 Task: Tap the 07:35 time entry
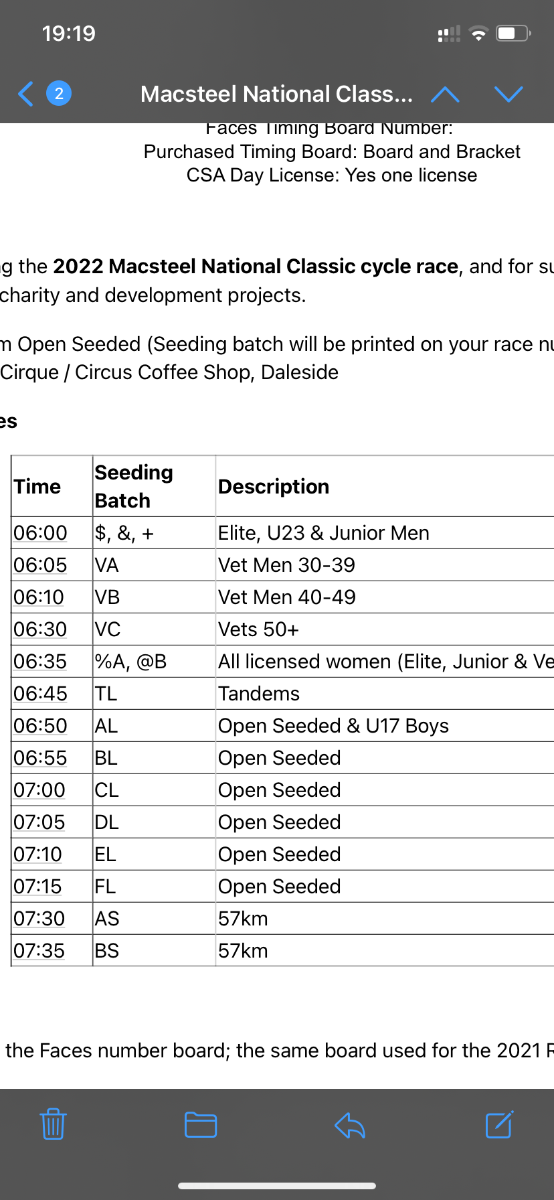(40, 950)
